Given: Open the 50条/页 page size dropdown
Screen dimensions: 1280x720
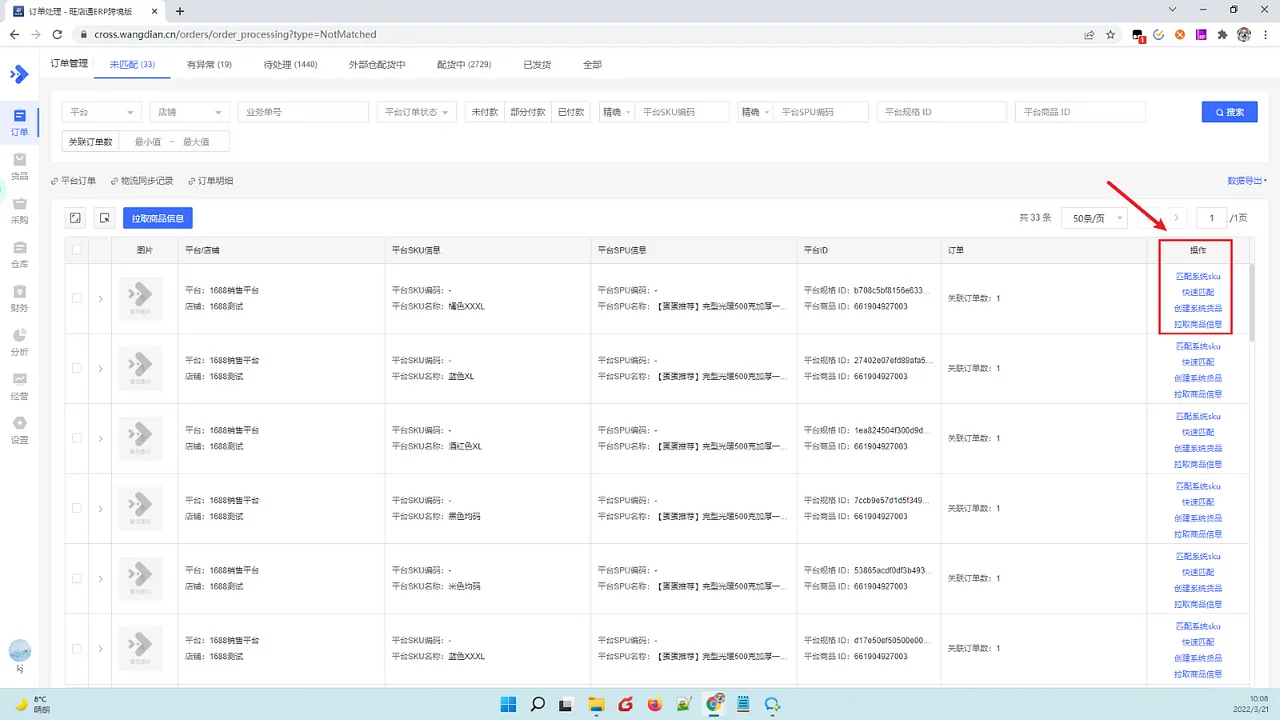Looking at the screenshot, I should (1094, 217).
